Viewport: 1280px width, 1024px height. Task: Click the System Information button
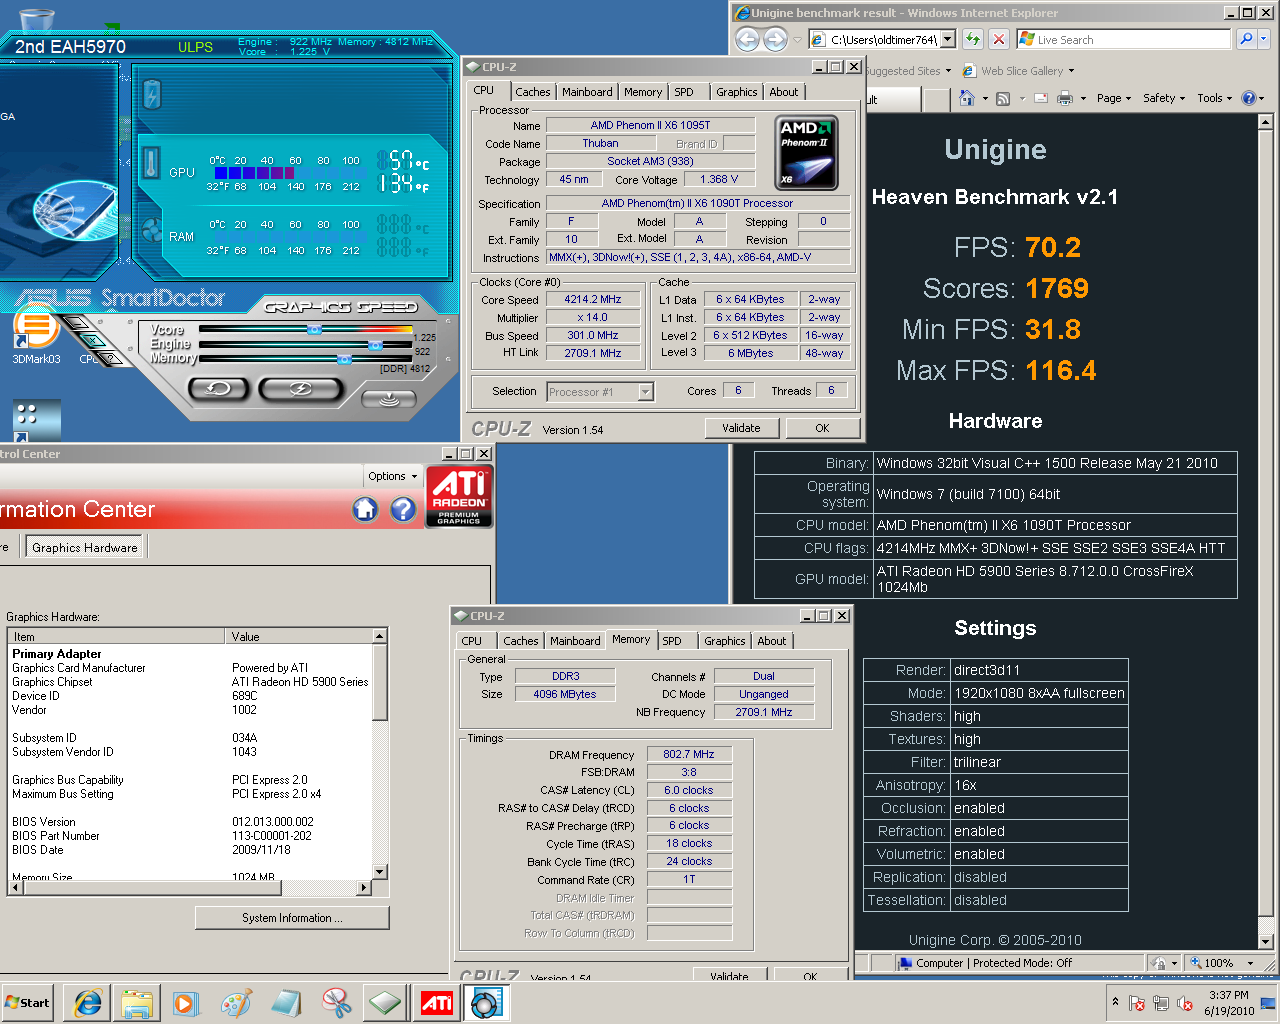pyautogui.click(x=292, y=917)
